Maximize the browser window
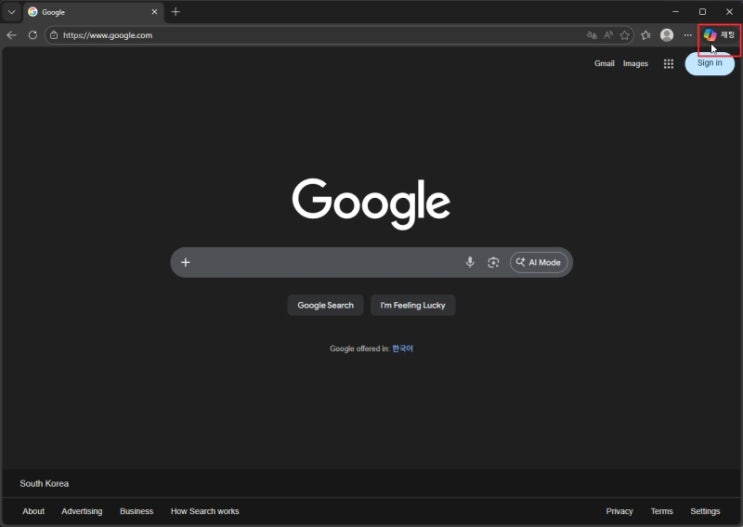Screen dimensions: 743x527 [x=702, y=12]
